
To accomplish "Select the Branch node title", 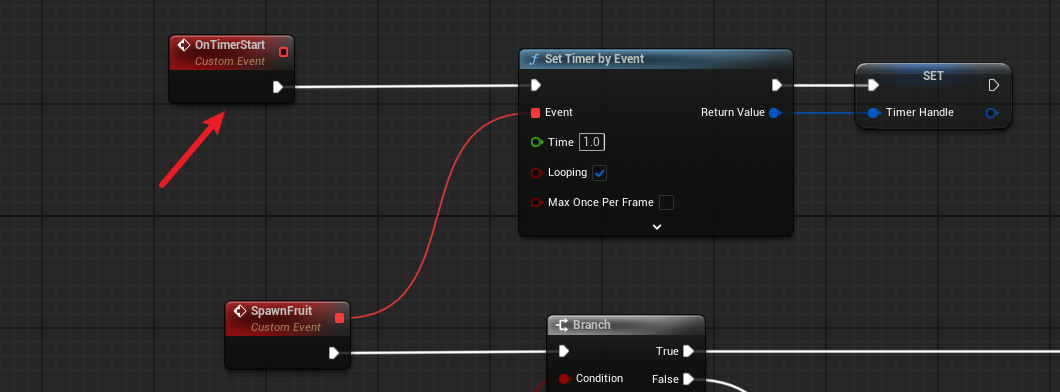I will (592, 325).
